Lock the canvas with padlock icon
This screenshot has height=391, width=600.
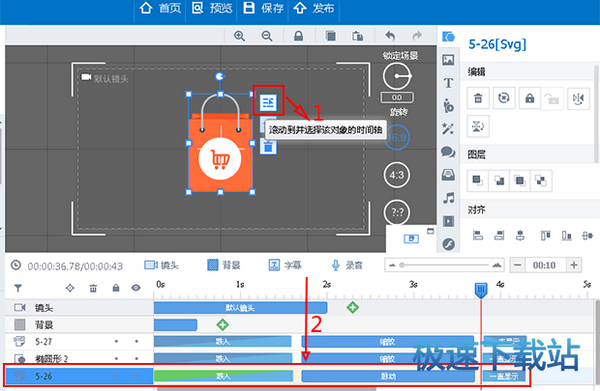pos(298,36)
